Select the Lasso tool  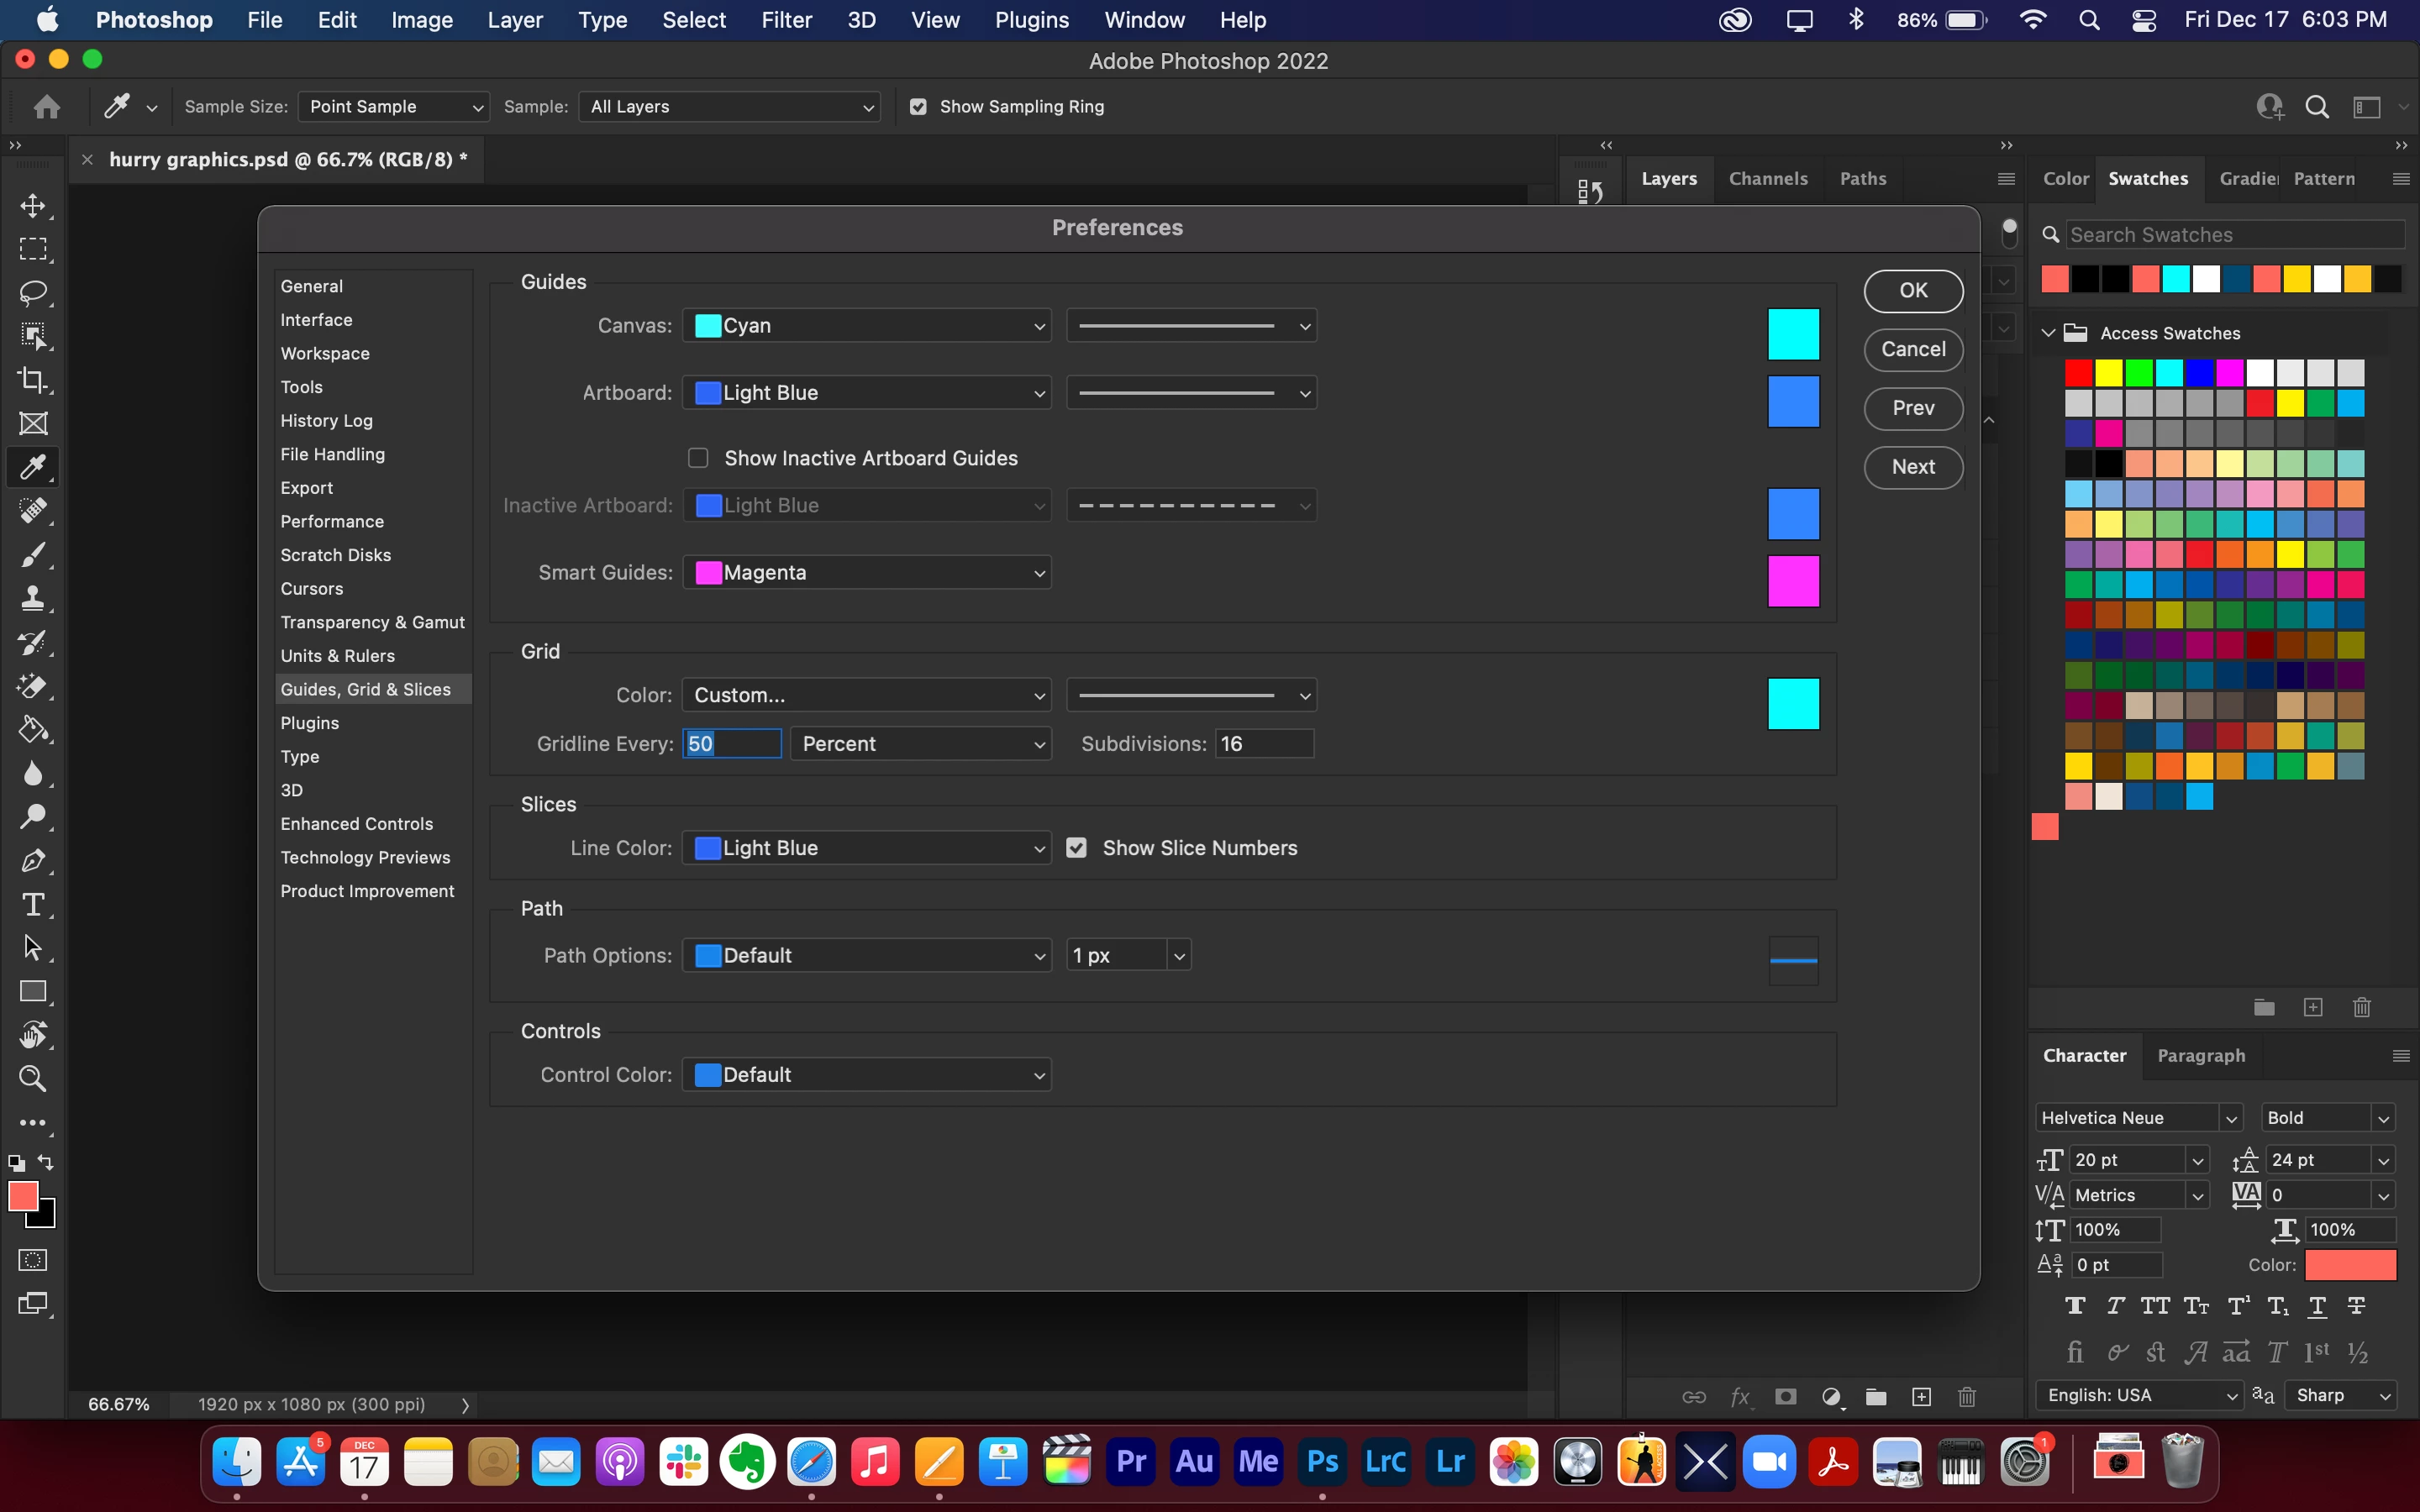click(x=33, y=293)
